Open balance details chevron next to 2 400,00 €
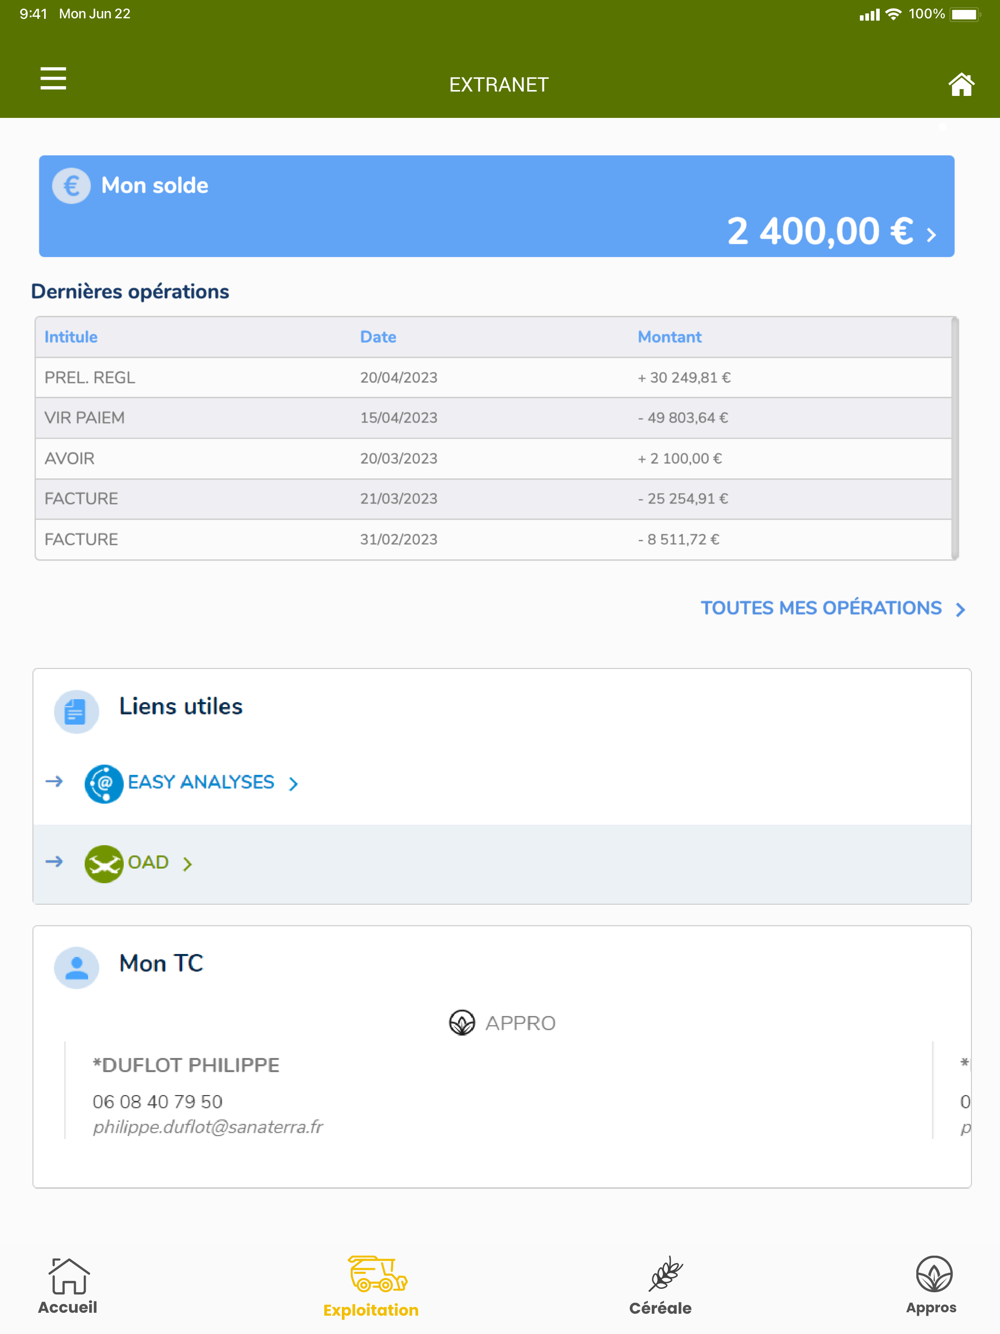The image size is (1000, 1334). pos(931,235)
